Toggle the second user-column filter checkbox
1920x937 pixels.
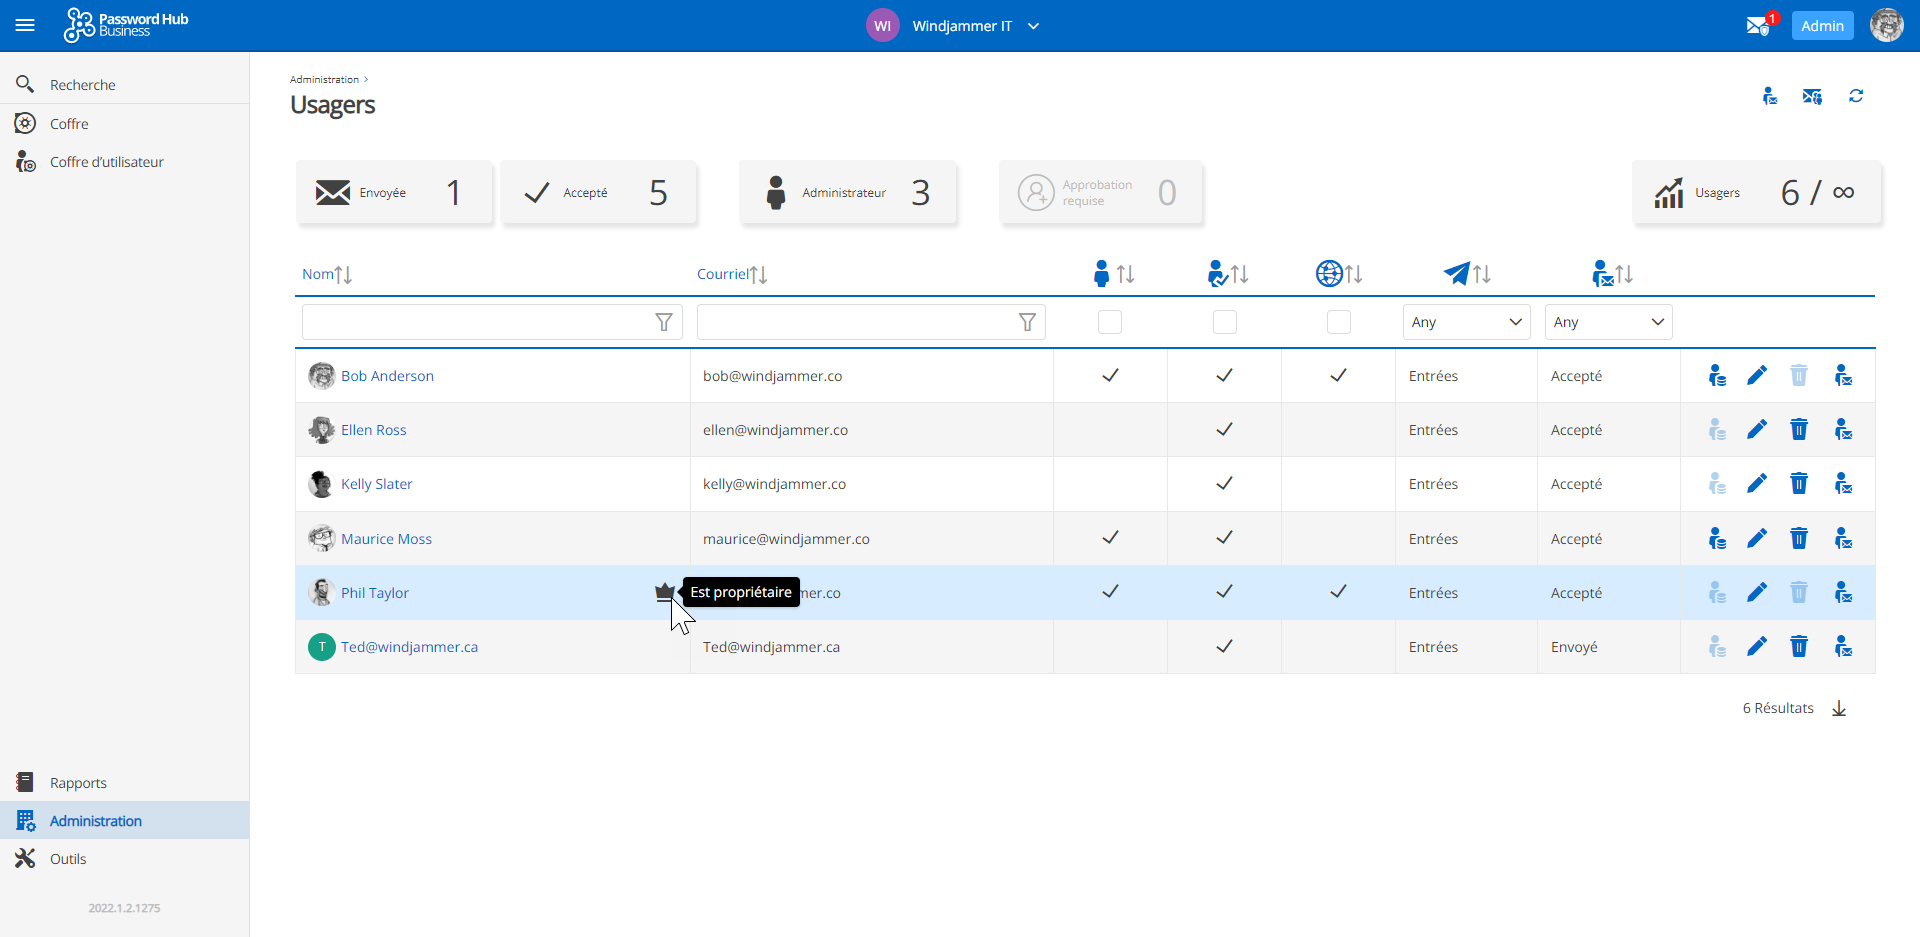pos(1224,322)
